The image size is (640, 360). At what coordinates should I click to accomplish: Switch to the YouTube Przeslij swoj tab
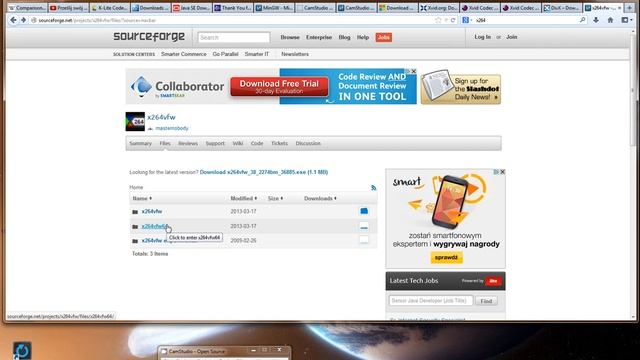pos(69,8)
